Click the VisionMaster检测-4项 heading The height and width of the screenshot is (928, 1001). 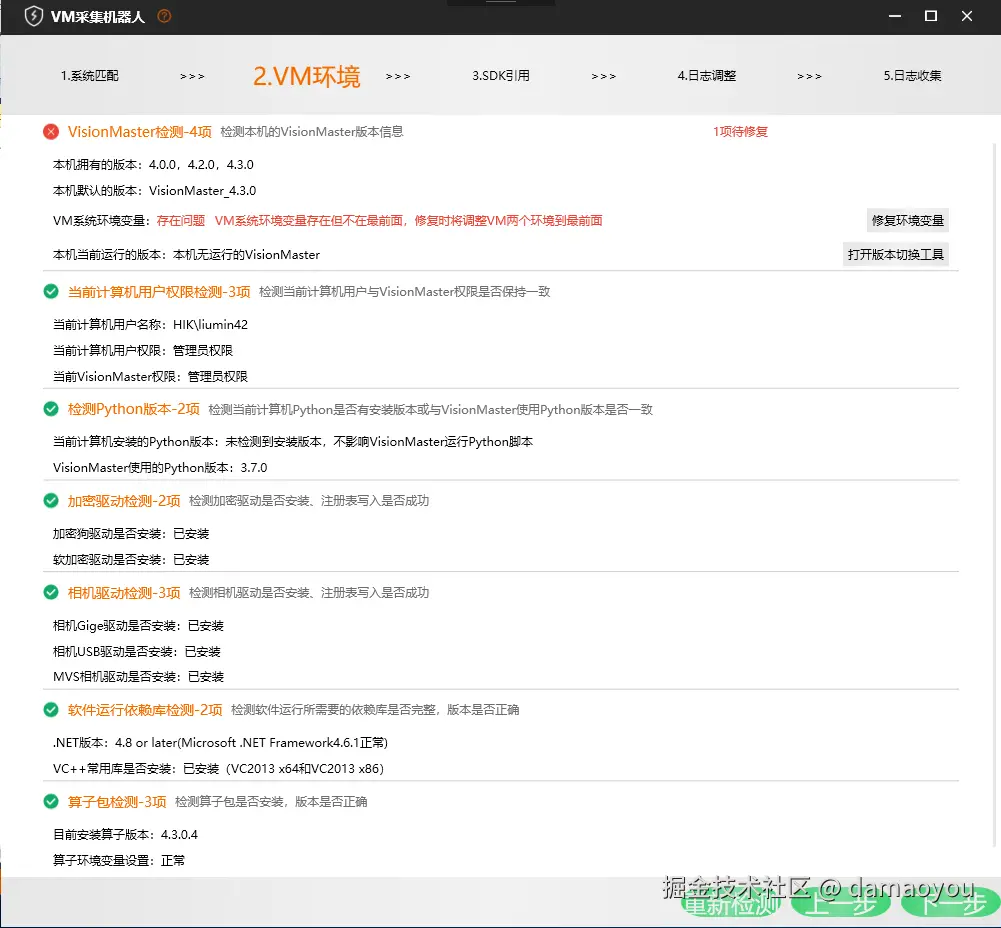pyautogui.click(x=140, y=132)
